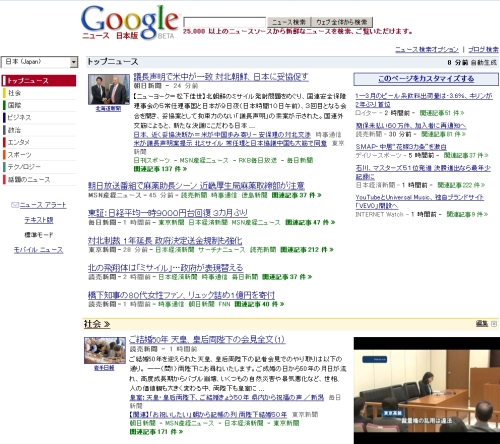Open 日刊スポーツ source link under top story

pyautogui.click(x=152, y=160)
